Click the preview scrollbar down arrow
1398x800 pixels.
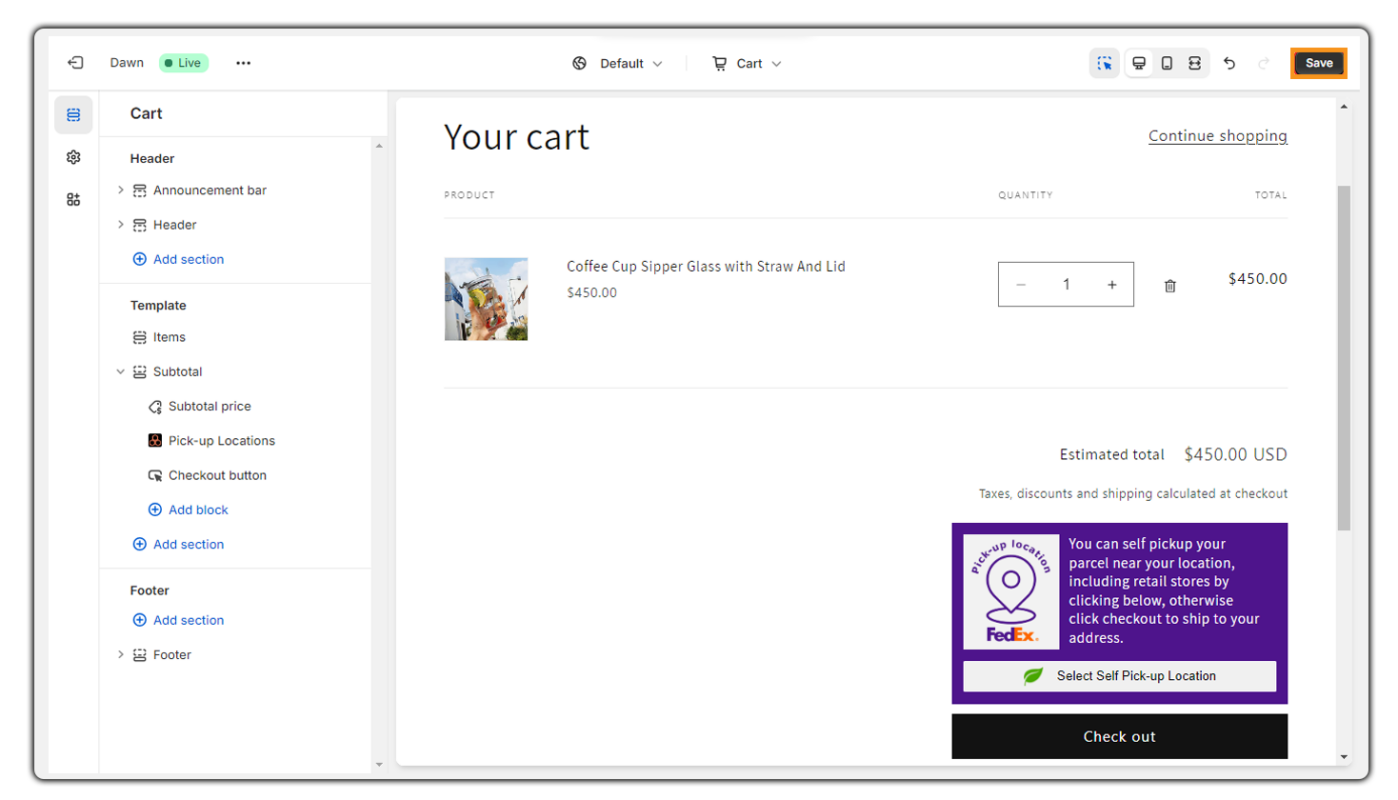1343,757
